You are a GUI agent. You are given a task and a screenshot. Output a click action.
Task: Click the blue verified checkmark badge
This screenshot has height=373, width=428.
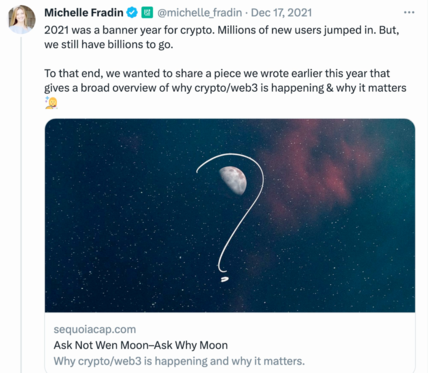(132, 13)
